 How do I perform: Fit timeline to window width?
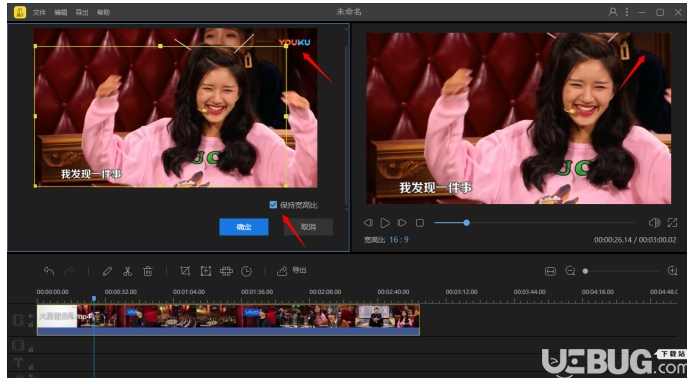pos(550,271)
